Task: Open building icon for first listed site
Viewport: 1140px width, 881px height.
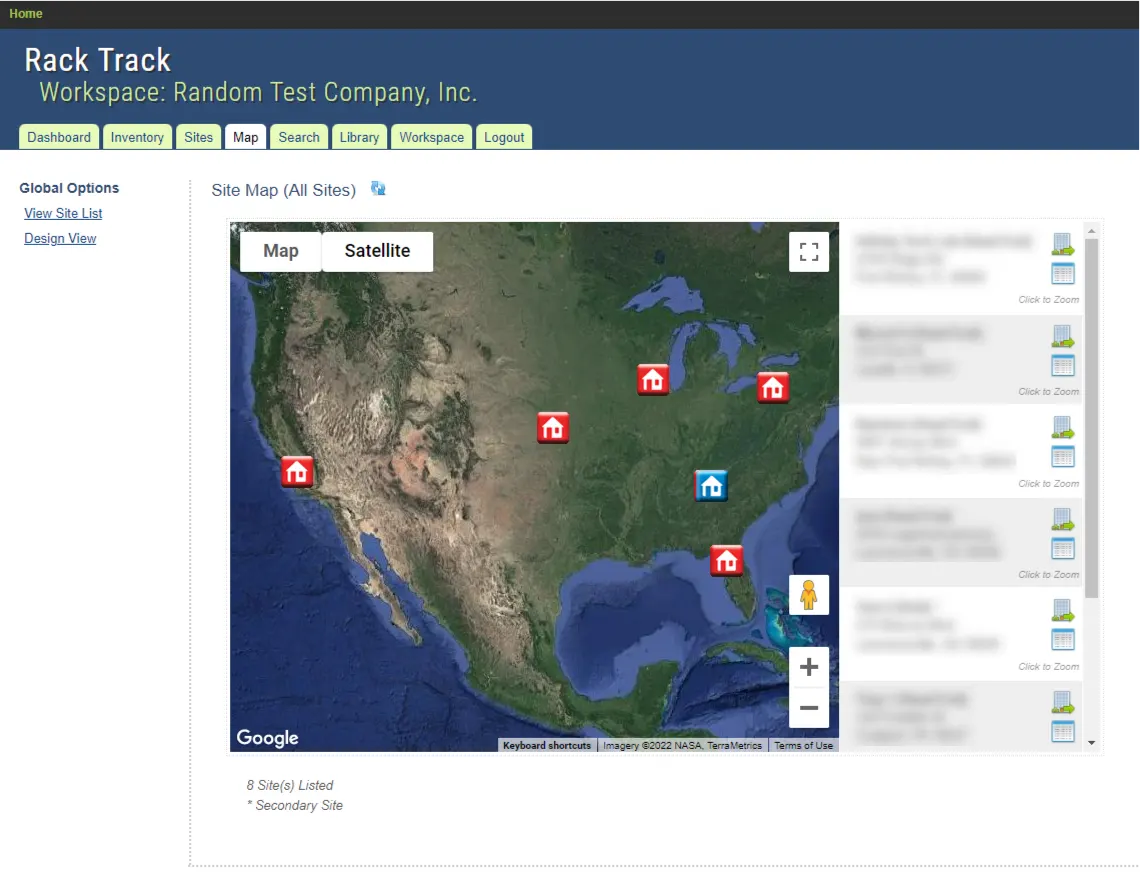Action: [x=1062, y=244]
